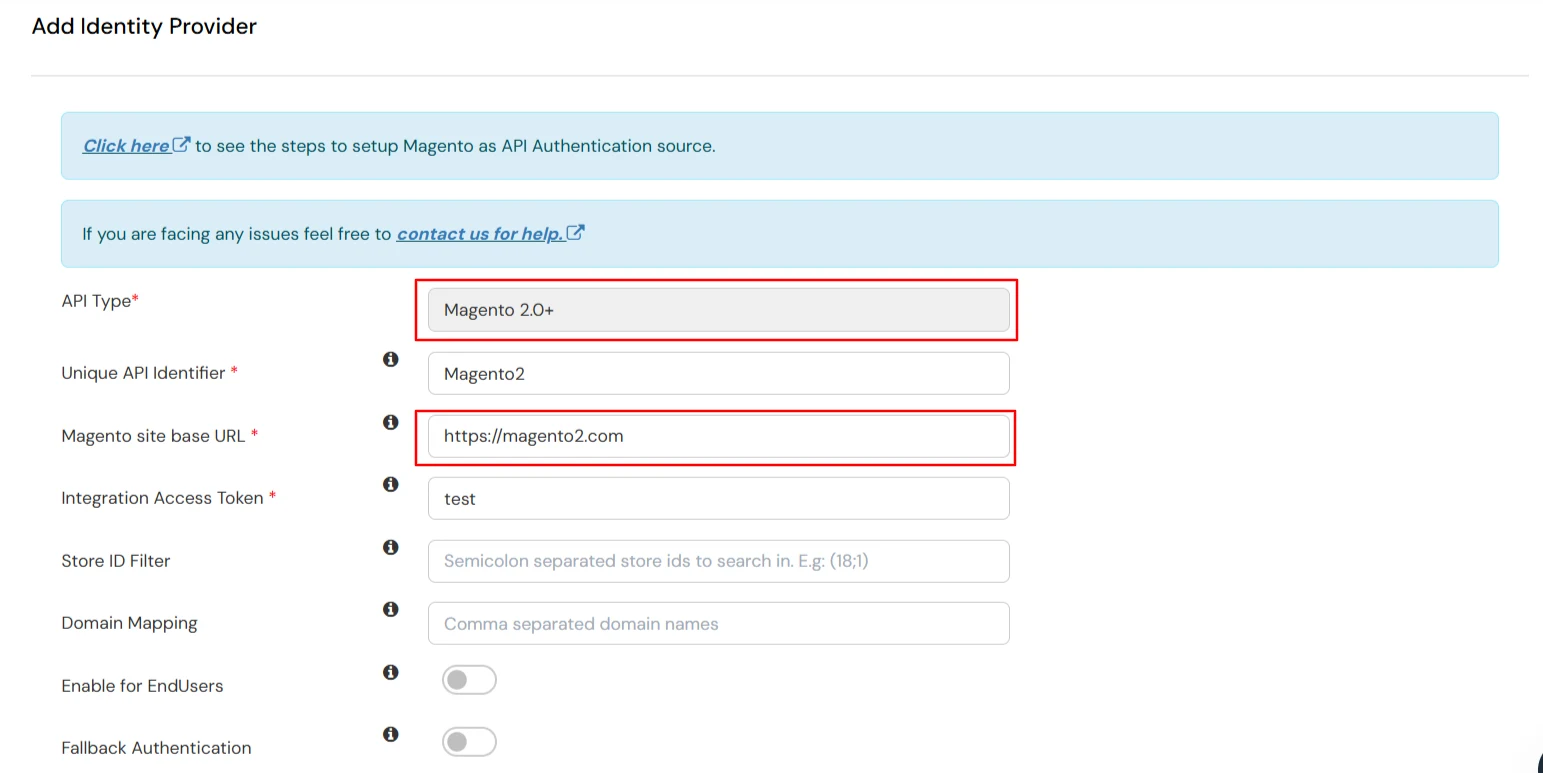The width and height of the screenshot is (1543, 773).
Task: Click the Store ID Filter input
Action: pyautogui.click(x=717, y=561)
